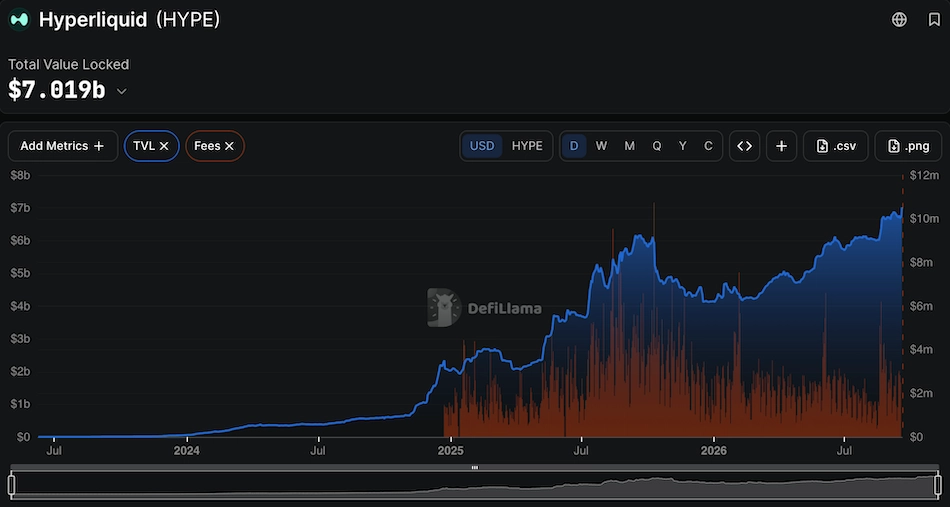Click the 2024 x-axis label
The height and width of the screenshot is (507, 950).
pyautogui.click(x=187, y=451)
